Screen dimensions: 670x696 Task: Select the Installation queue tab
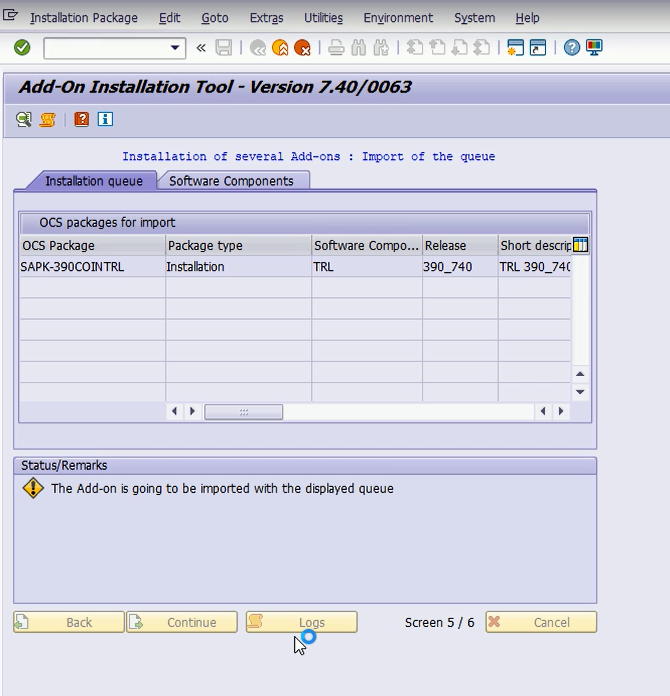(86, 181)
